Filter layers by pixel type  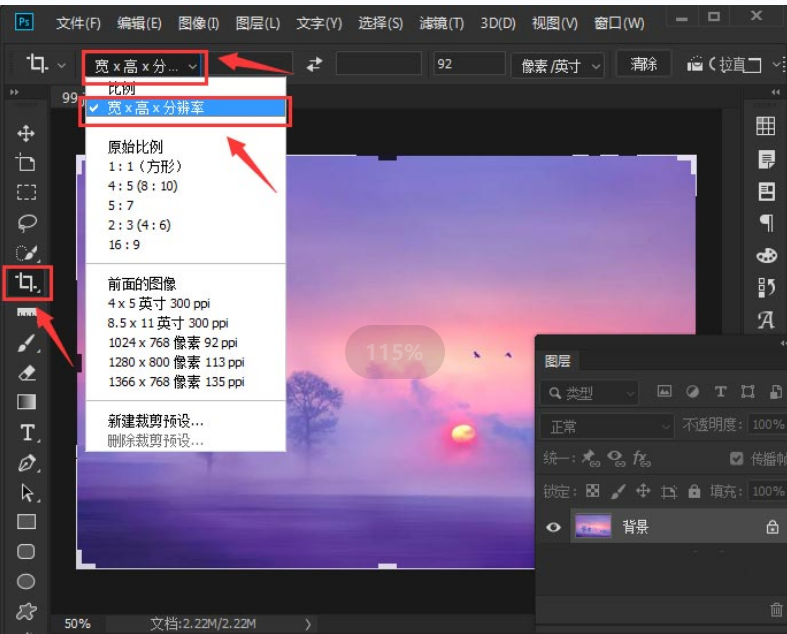(664, 392)
